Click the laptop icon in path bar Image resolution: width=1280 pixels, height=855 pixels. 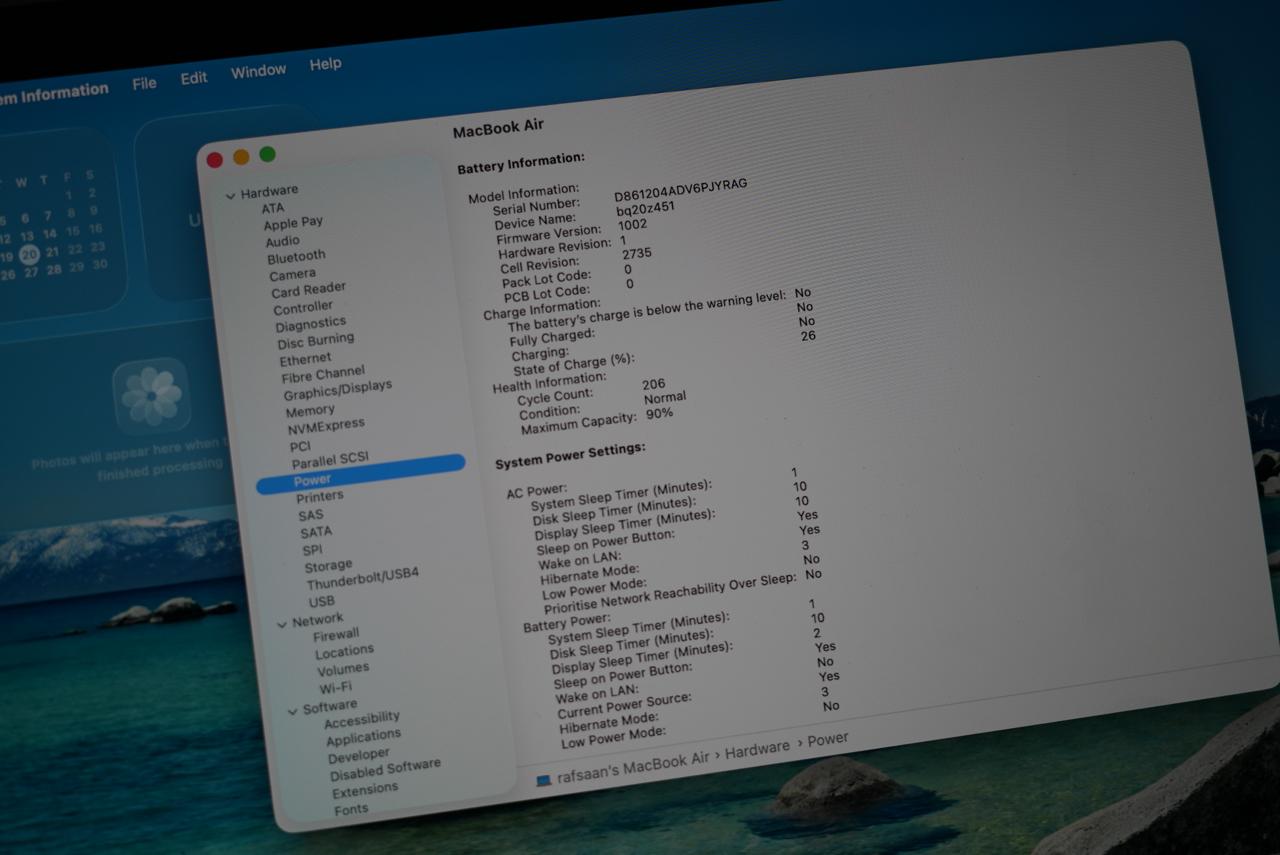tap(543, 780)
